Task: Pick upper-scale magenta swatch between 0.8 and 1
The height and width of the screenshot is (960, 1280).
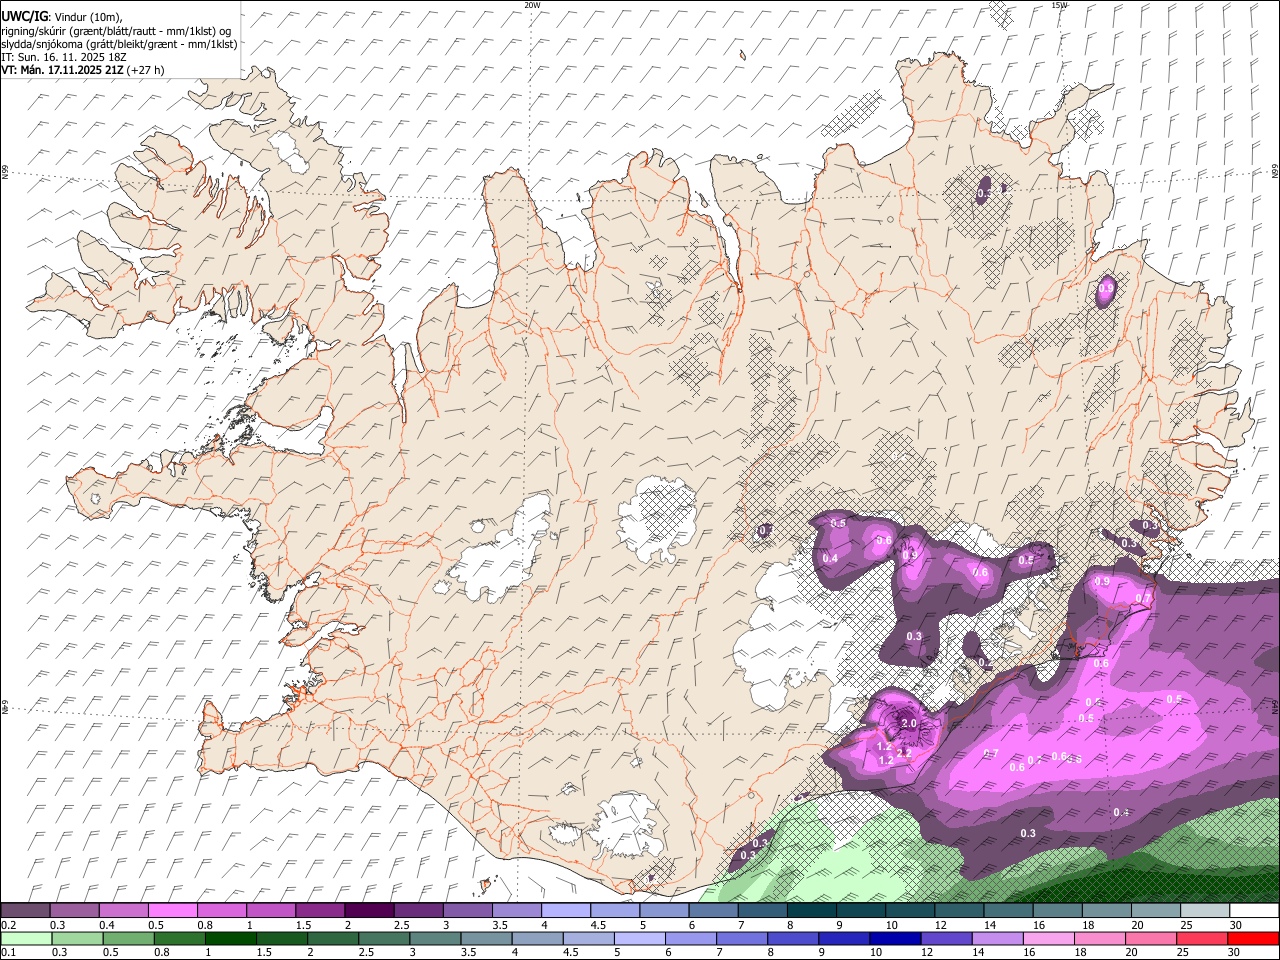Action: click(222, 911)
